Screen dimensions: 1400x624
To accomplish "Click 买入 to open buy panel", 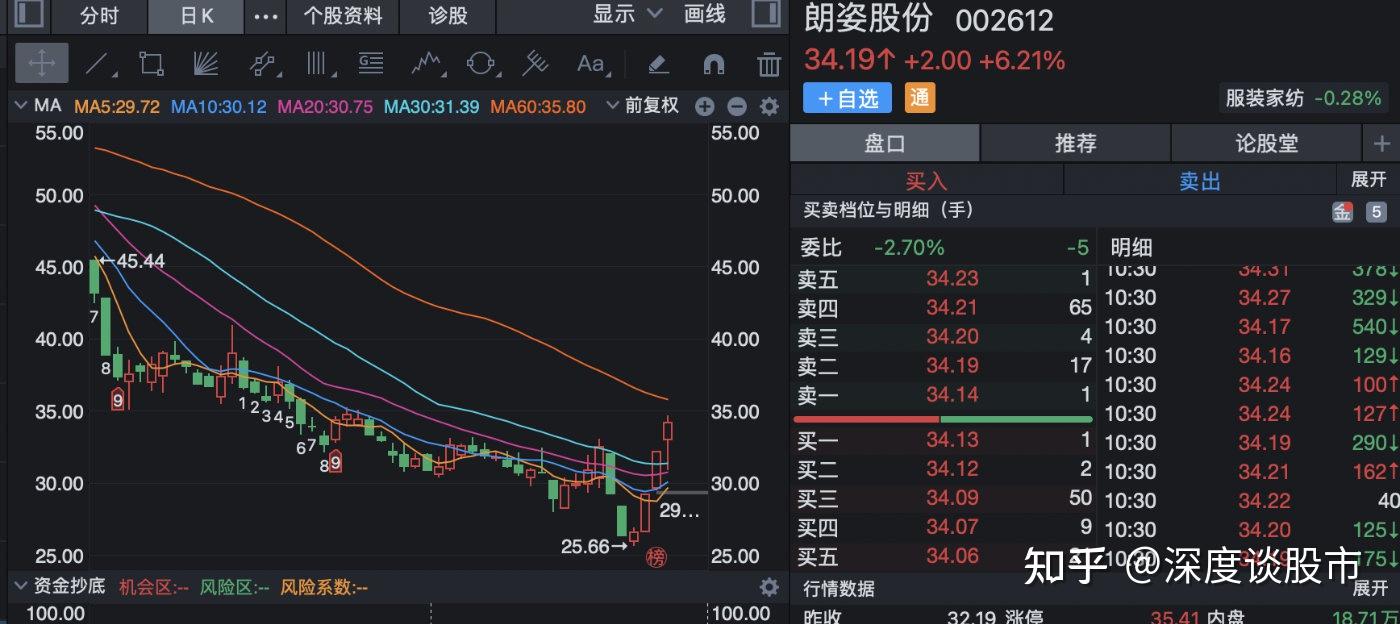I will tap(927, 180).
